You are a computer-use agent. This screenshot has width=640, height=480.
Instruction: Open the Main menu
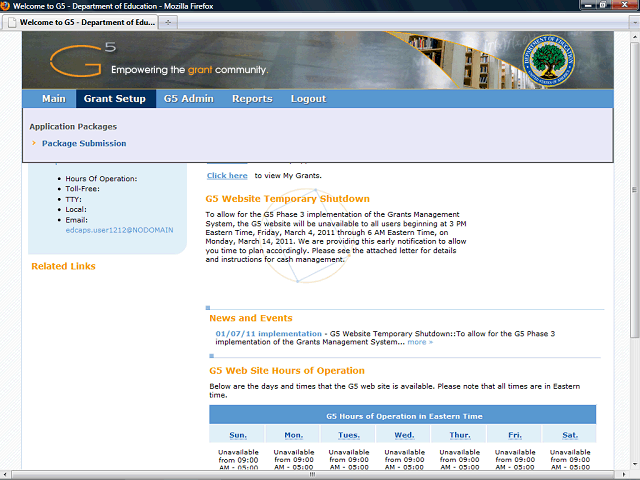pyautogui.click(x=53, y=99)
